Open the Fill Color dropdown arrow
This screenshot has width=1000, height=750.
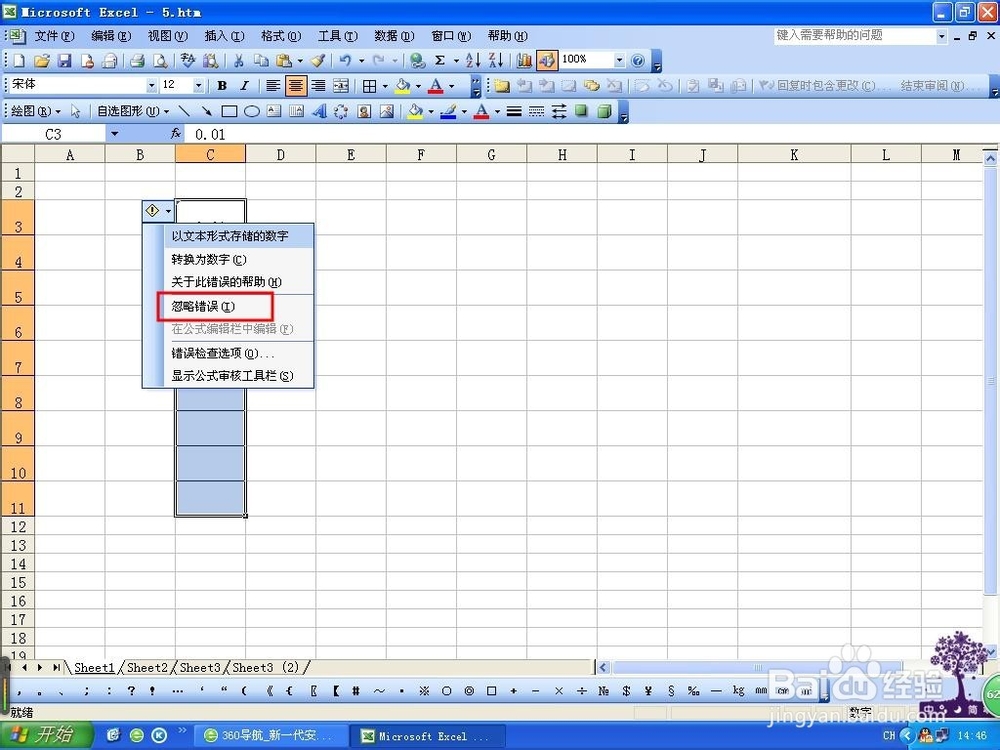click(418, 85)
